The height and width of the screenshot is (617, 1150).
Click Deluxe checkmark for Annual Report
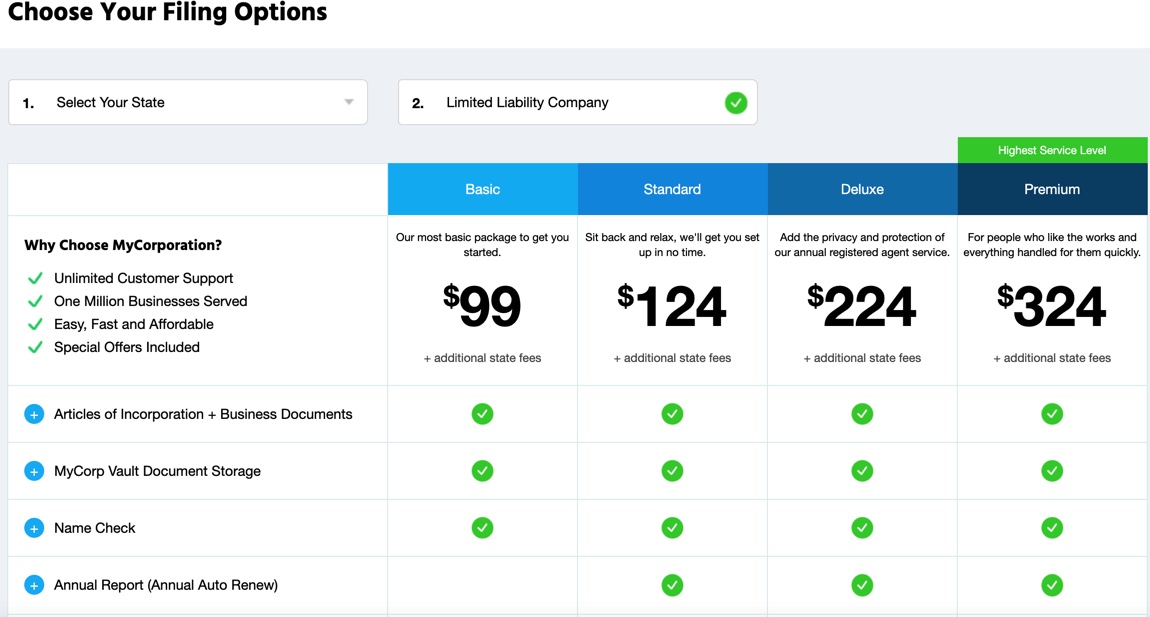tap(862, 585)
